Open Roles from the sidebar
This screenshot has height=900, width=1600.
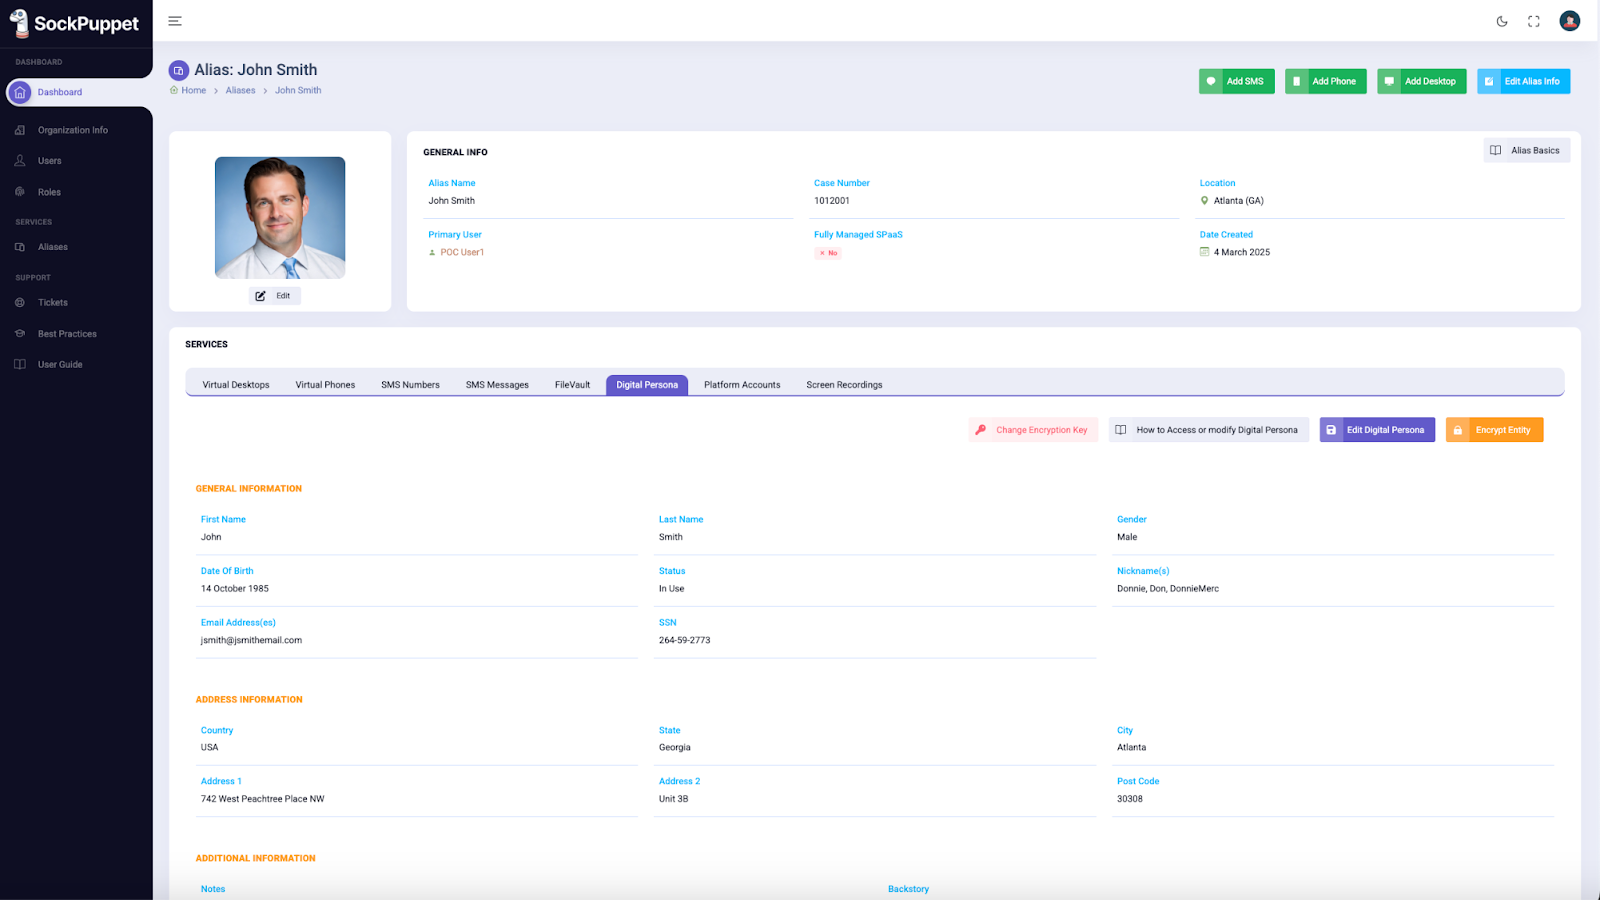click(x=49, y=192)
